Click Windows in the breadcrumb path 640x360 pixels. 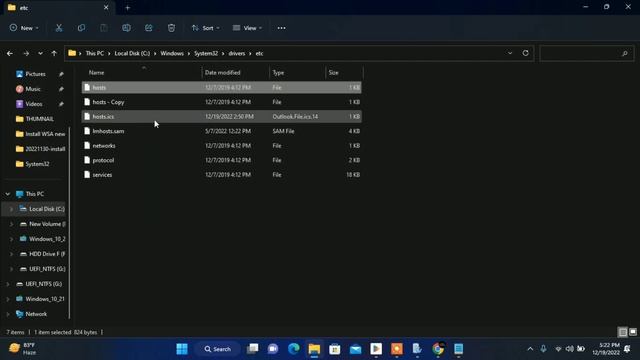point(172,53)
